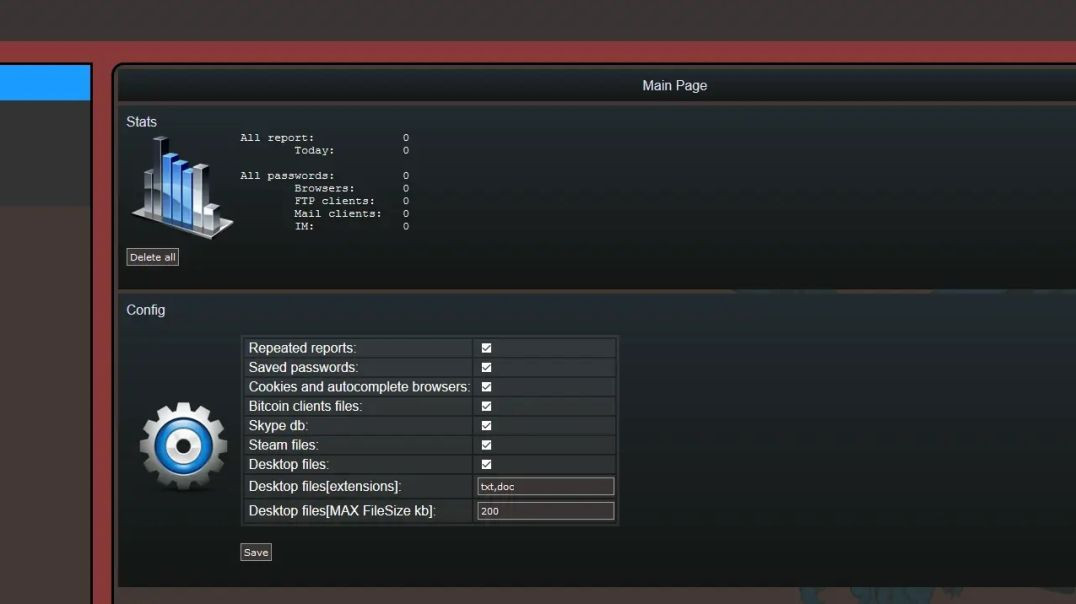Click the Stats section heading

pos(141,122)
